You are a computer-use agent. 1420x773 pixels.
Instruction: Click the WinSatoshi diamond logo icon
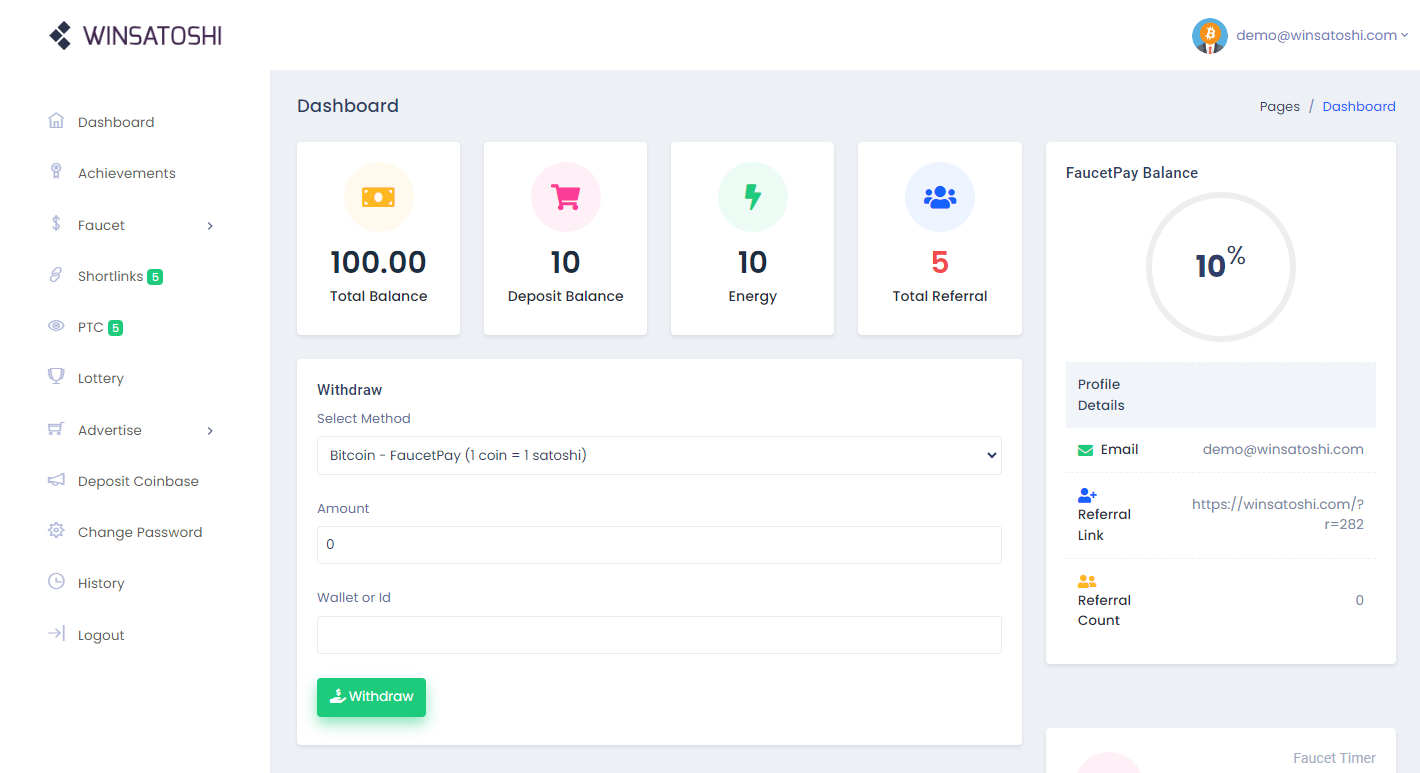coord(60,36)
